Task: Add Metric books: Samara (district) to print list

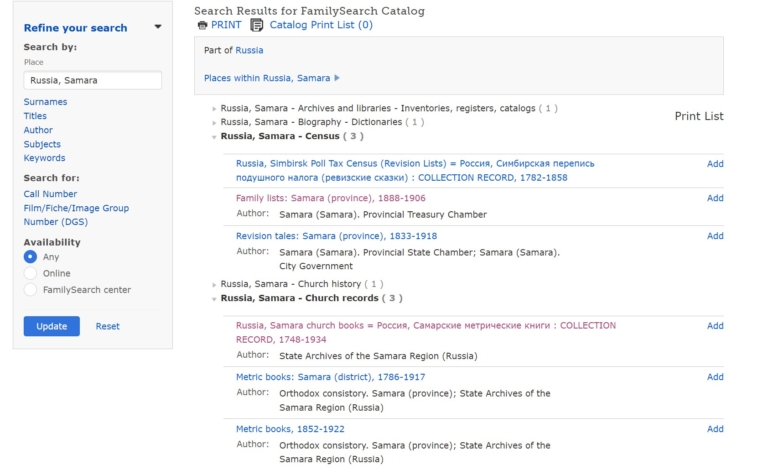Action: [x=715, y=377]
